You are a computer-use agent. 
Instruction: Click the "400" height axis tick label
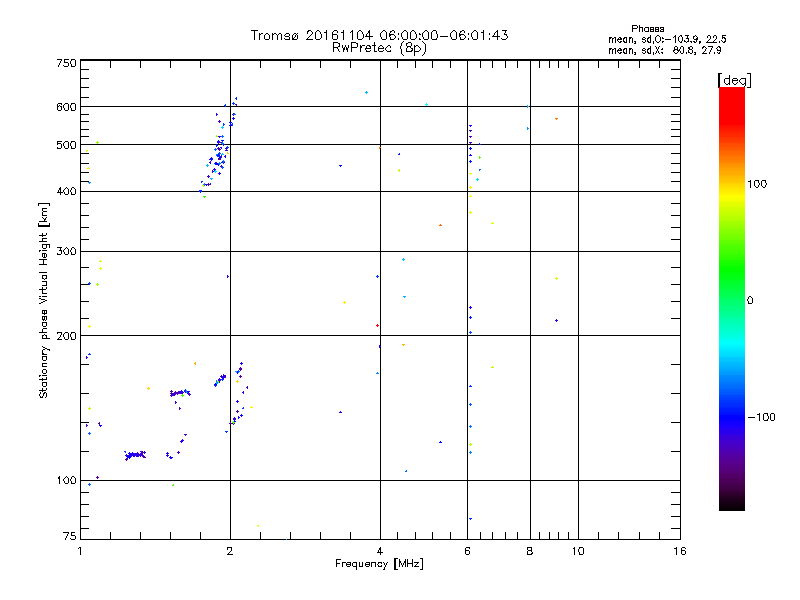[x=67, y=192]
